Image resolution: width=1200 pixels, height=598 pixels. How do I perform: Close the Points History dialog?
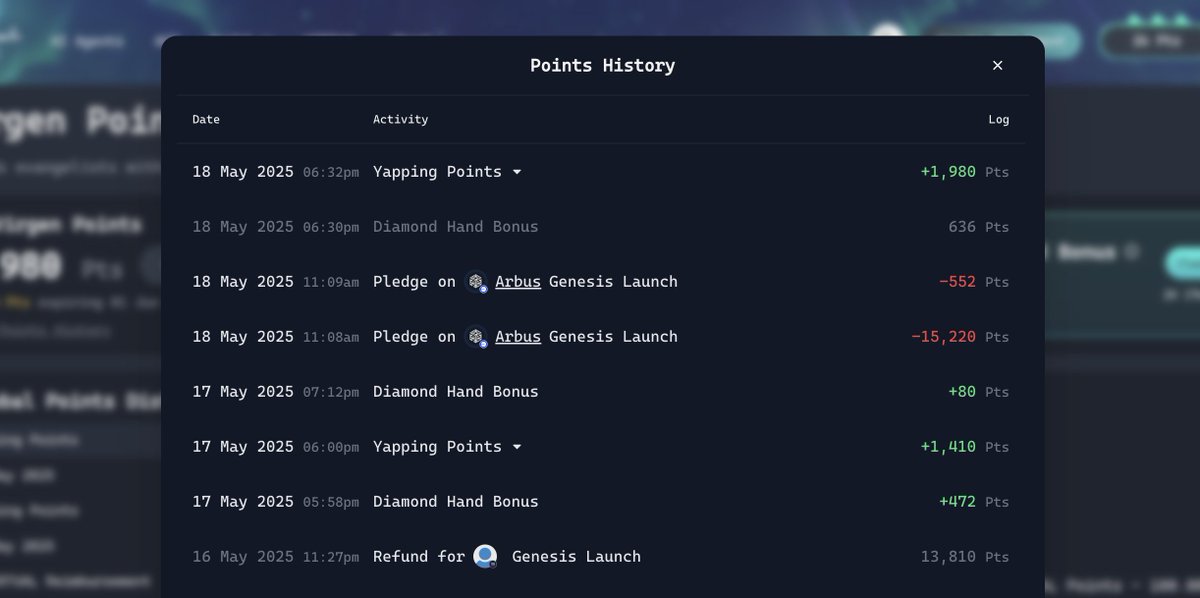[x=997, y=65]
